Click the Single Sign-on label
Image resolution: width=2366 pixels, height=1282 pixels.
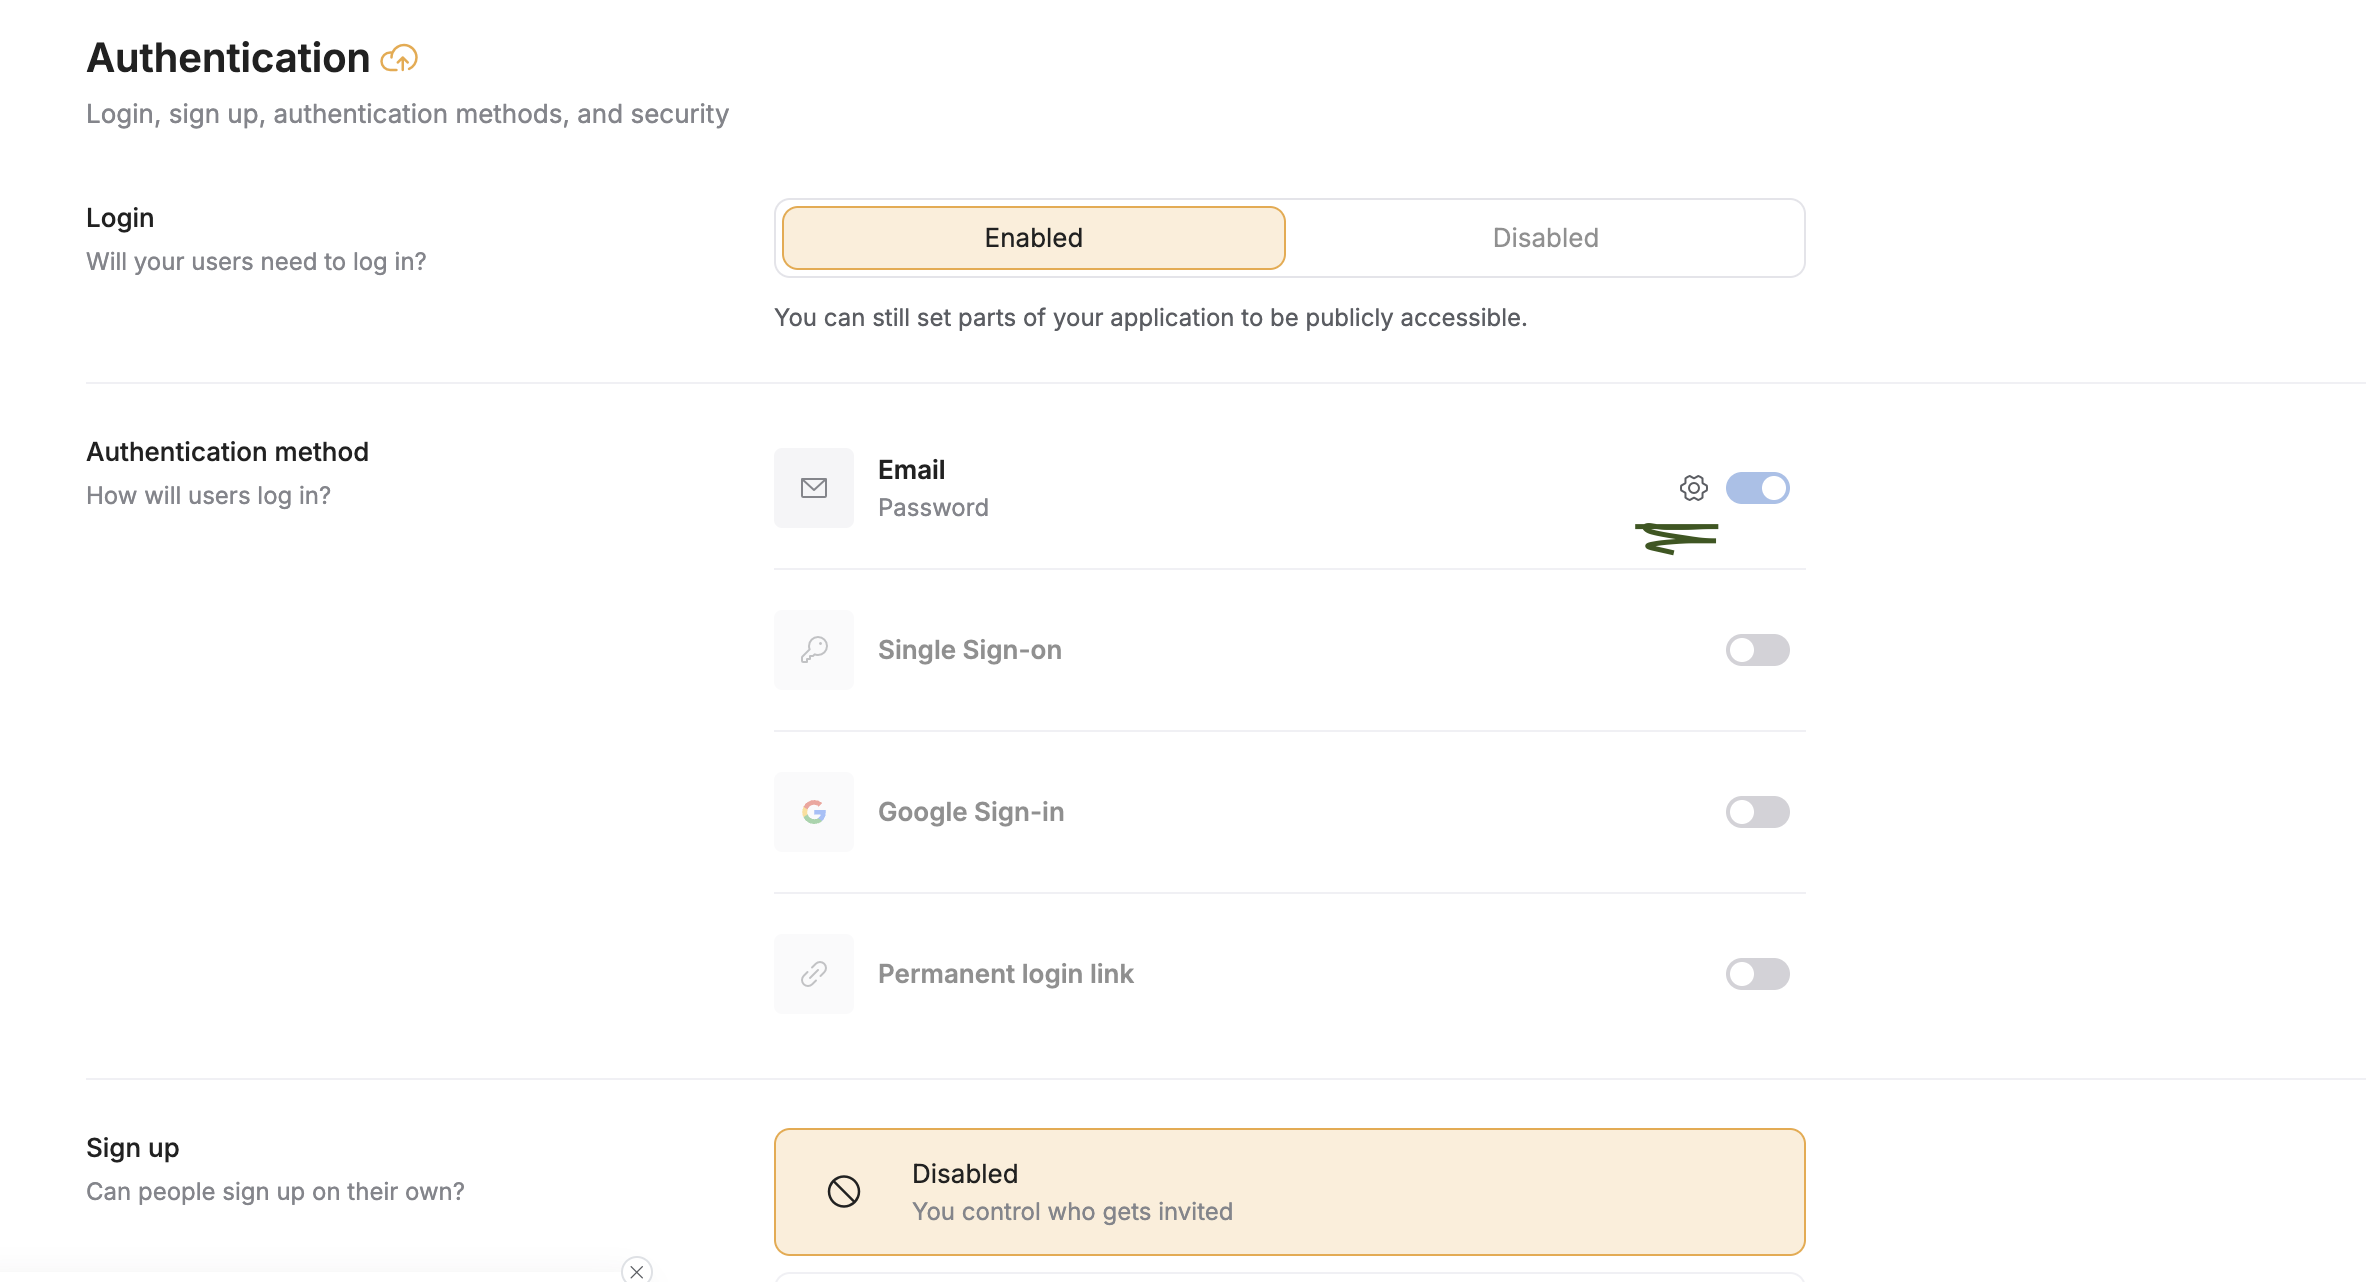click(969, 650)
